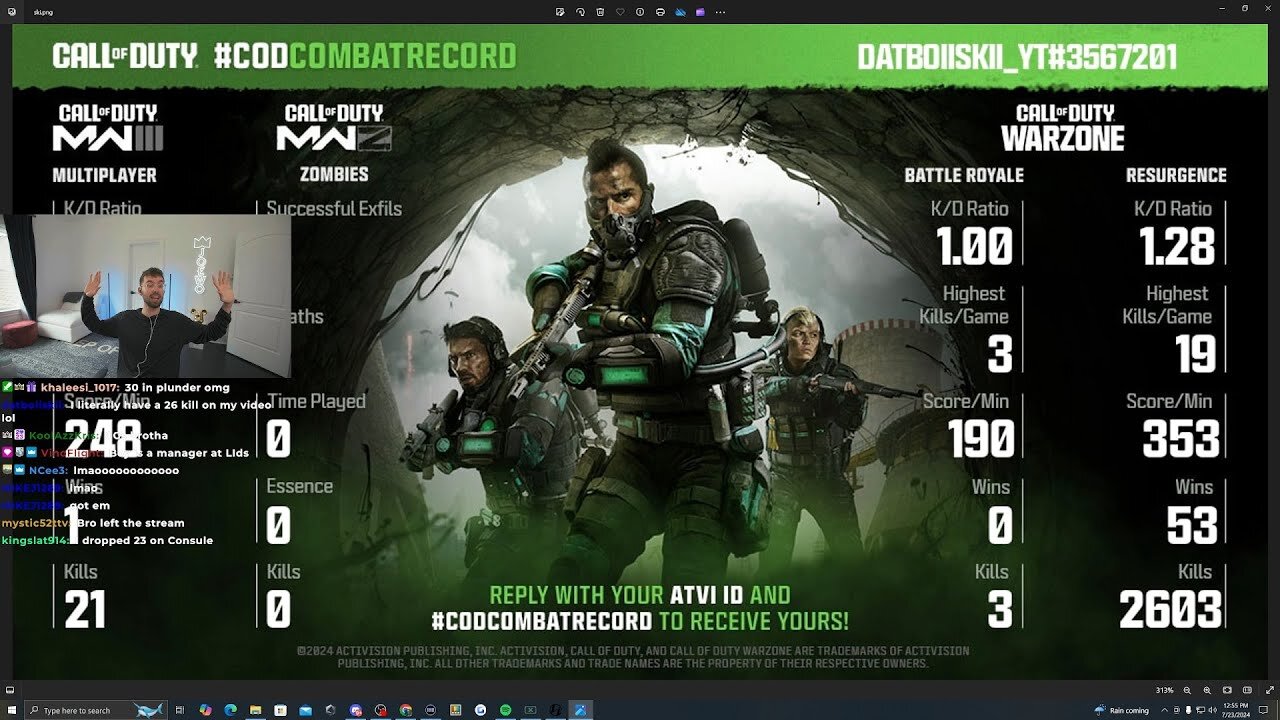Open Microsoft Edge from the taskbar
The width and height of the screenshot is (1280, 720).
click(x=230, y=710)
